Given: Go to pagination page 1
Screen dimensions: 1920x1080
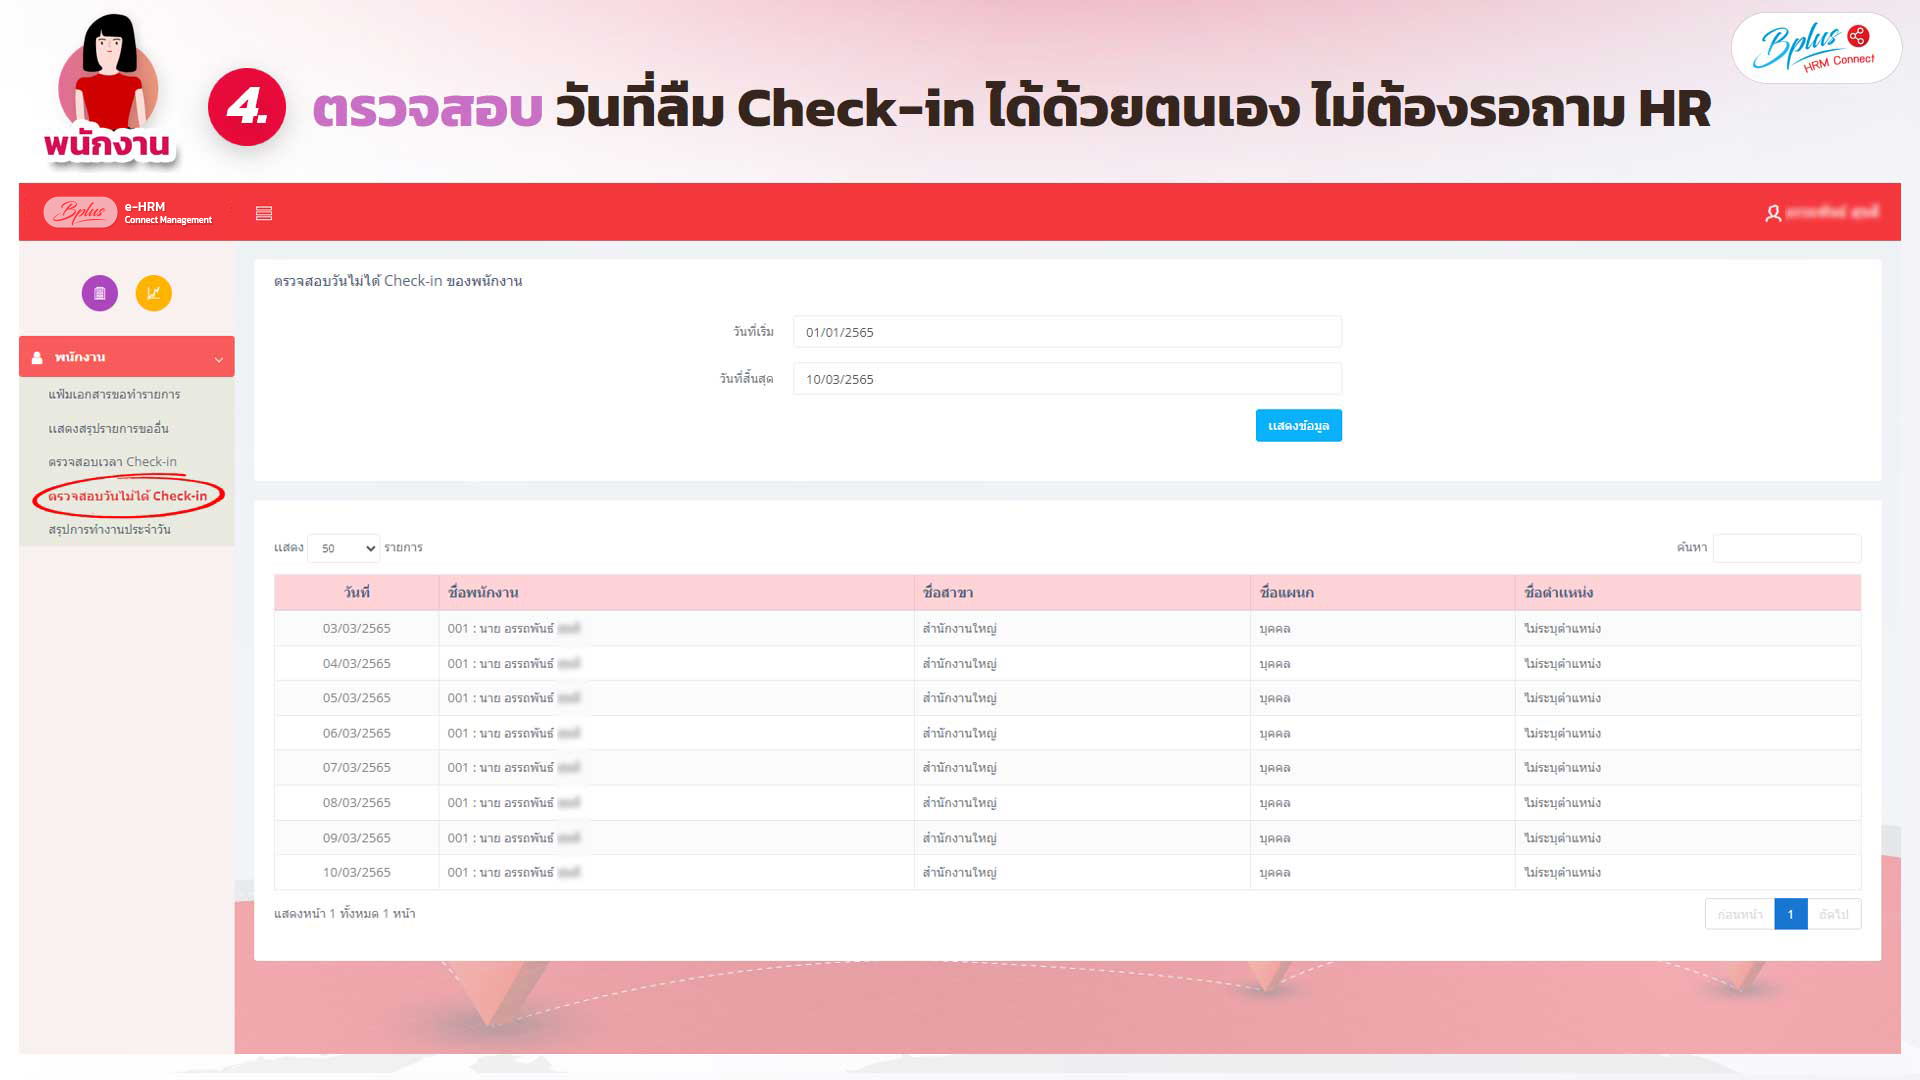Looking at the screenshot, I should point(1790,914).
